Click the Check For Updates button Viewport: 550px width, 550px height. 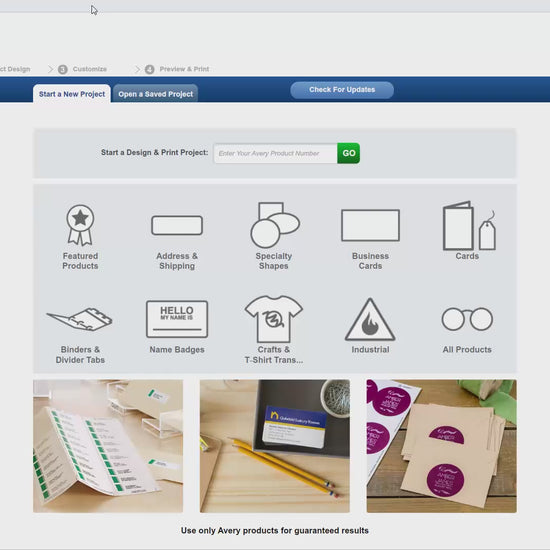342,90
